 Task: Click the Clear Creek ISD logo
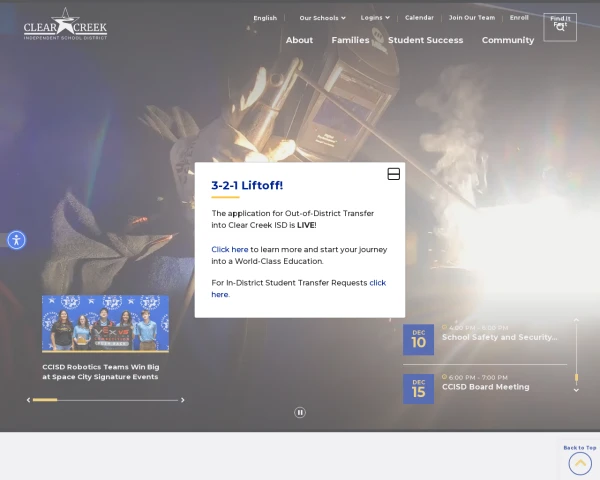[65, 24]
